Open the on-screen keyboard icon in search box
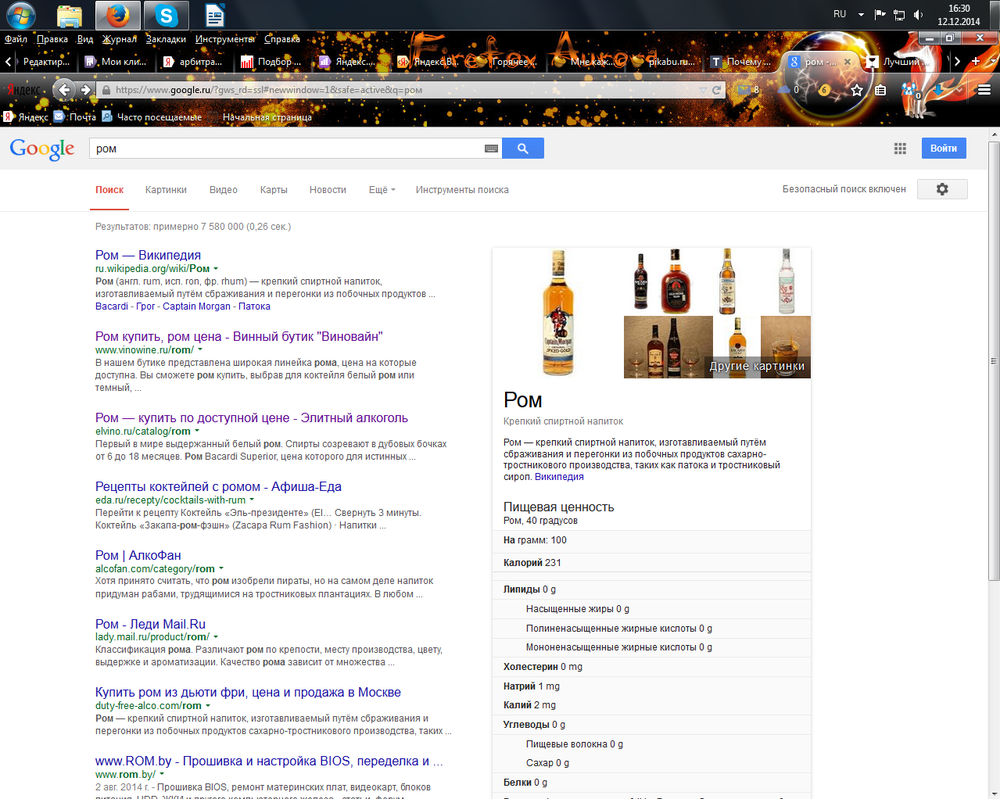Screen dimensions: 1000x799 tap(490, 149)
